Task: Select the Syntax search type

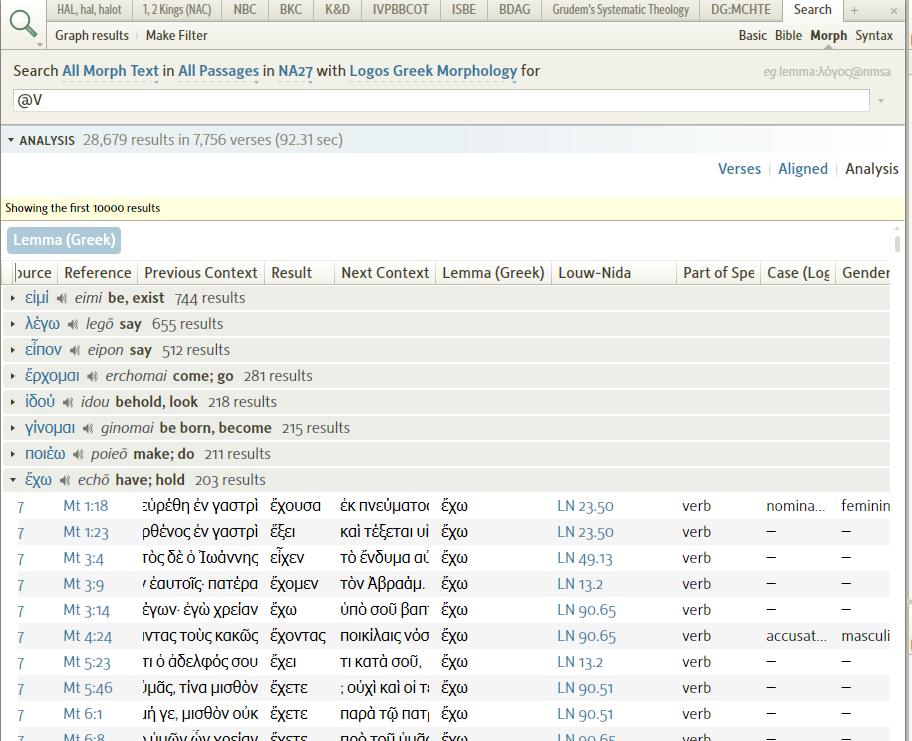Action: (874, 35)
